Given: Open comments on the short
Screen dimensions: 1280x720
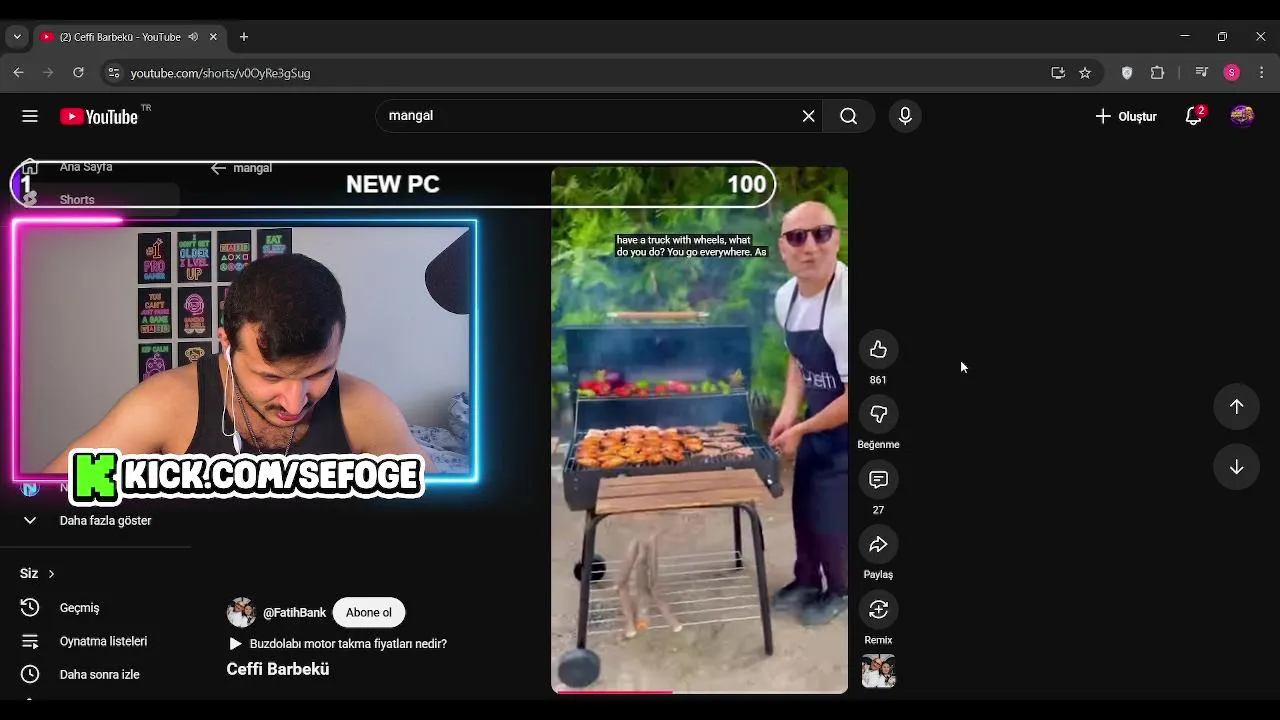Looking at the screenshot, I should [x=878, y=479].
